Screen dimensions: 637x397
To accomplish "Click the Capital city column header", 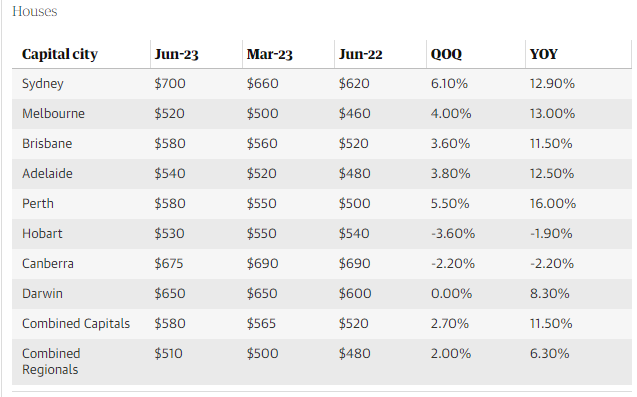I will pyautogui.click(x=60, y=54).
